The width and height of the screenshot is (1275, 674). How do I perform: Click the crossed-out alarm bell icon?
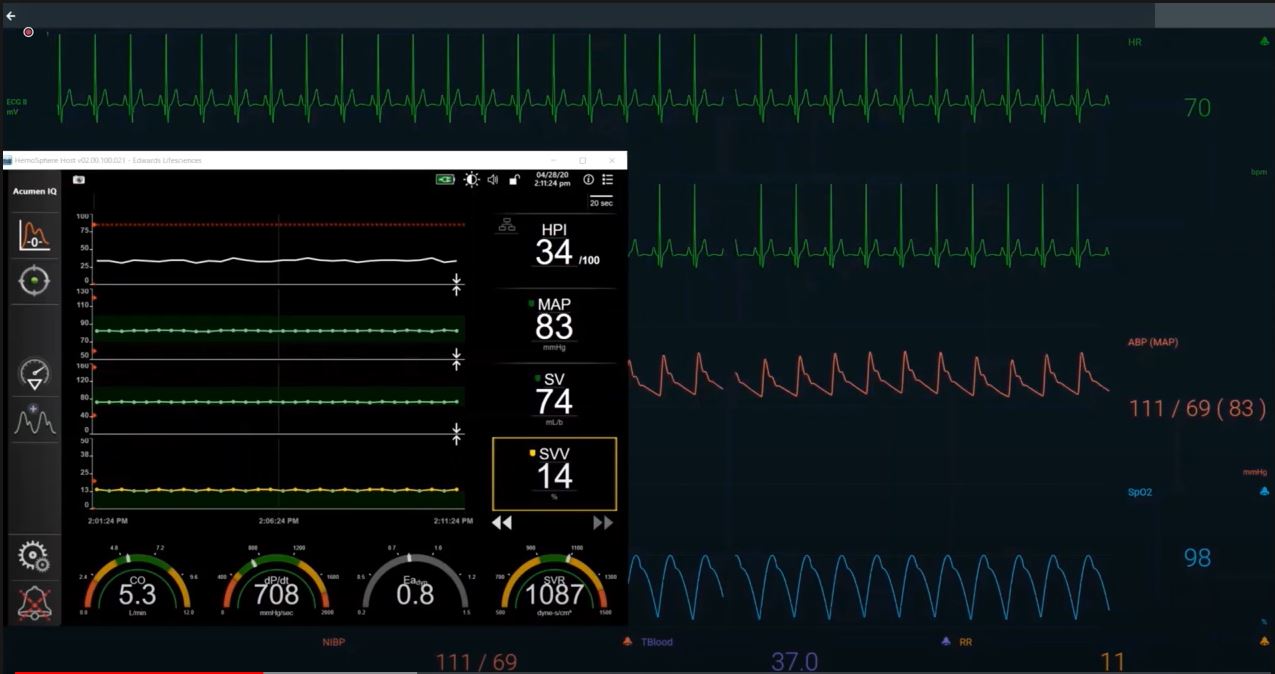[x=35, y=603]
